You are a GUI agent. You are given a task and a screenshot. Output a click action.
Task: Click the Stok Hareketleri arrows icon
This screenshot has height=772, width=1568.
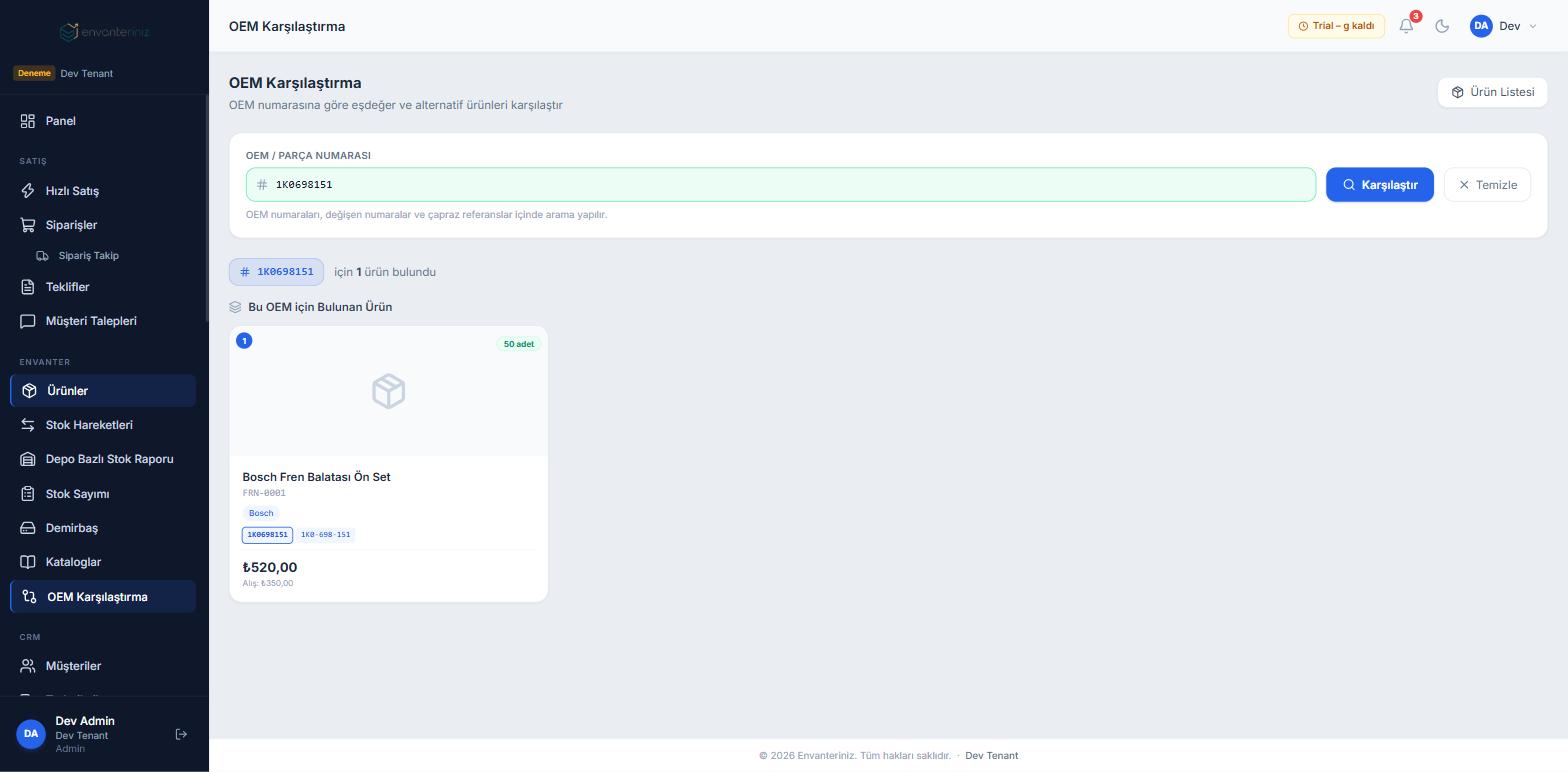tap(28, 425)
